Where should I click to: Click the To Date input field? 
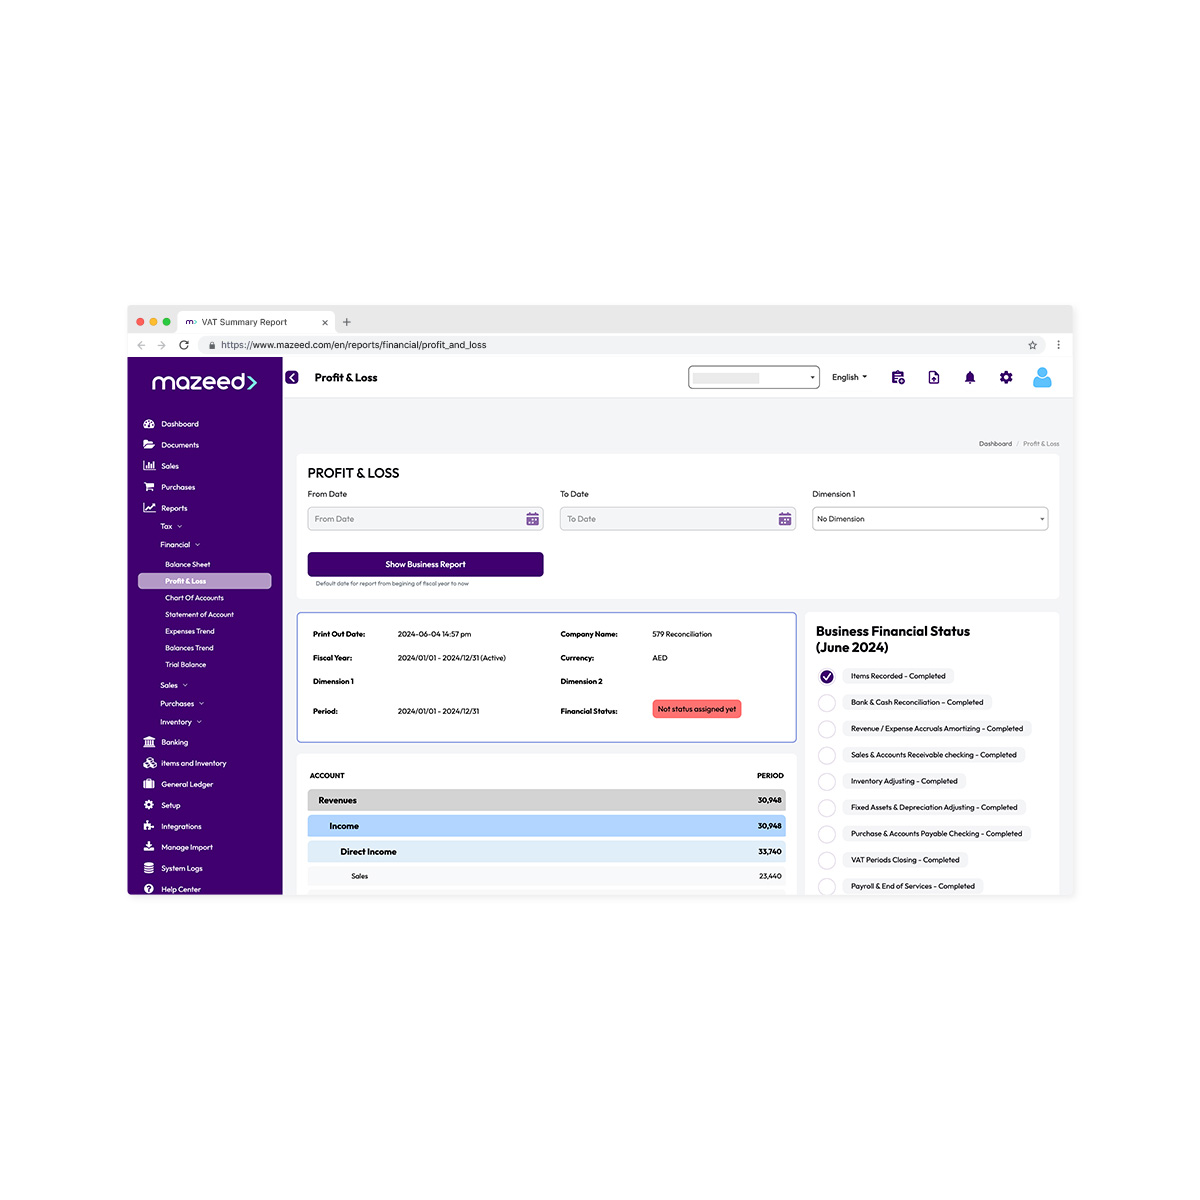click(x=678, y=519)
